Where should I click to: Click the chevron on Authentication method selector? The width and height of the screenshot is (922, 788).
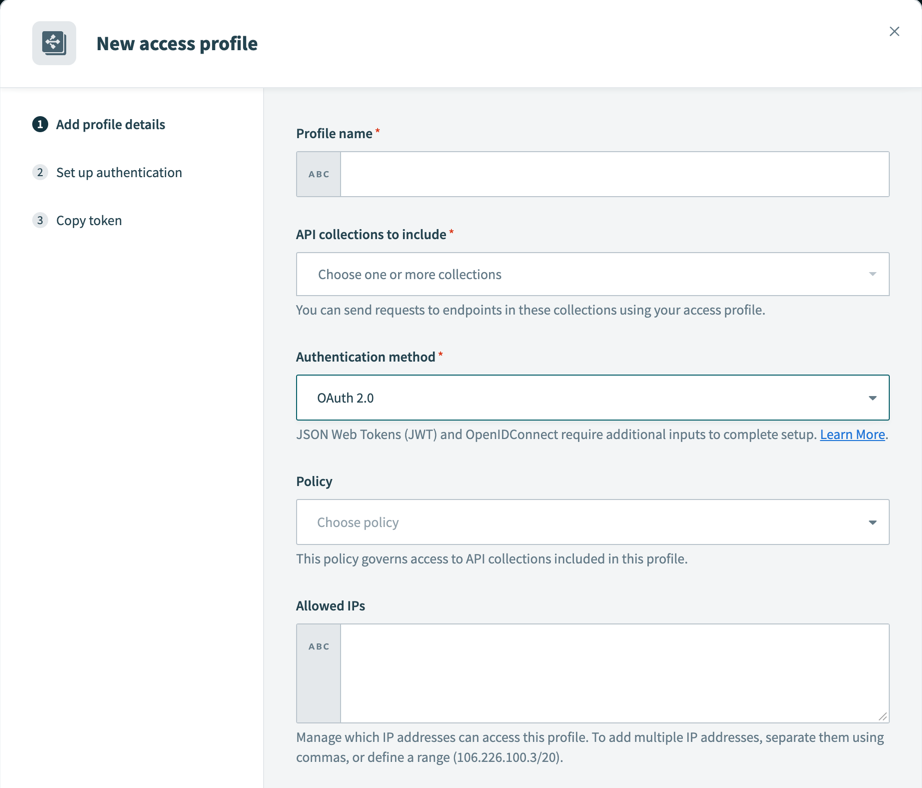pos(871,397)
